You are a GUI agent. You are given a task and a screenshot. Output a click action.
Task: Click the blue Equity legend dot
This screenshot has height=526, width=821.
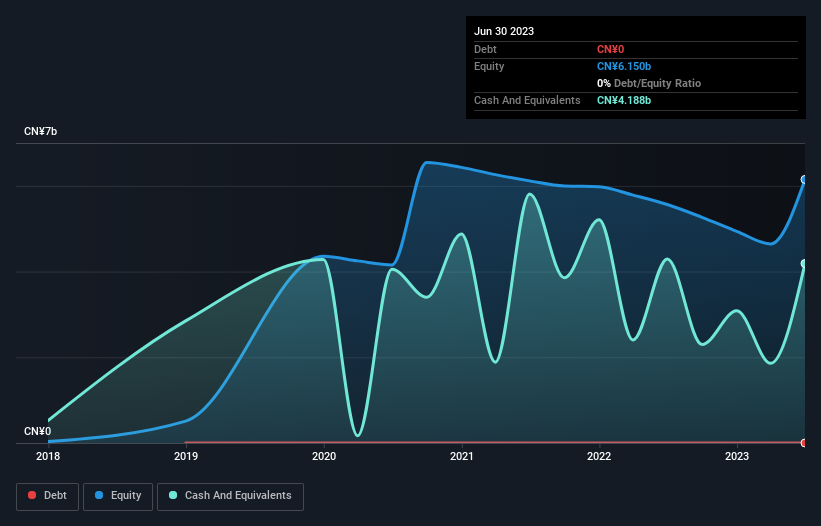pos(99,495)
